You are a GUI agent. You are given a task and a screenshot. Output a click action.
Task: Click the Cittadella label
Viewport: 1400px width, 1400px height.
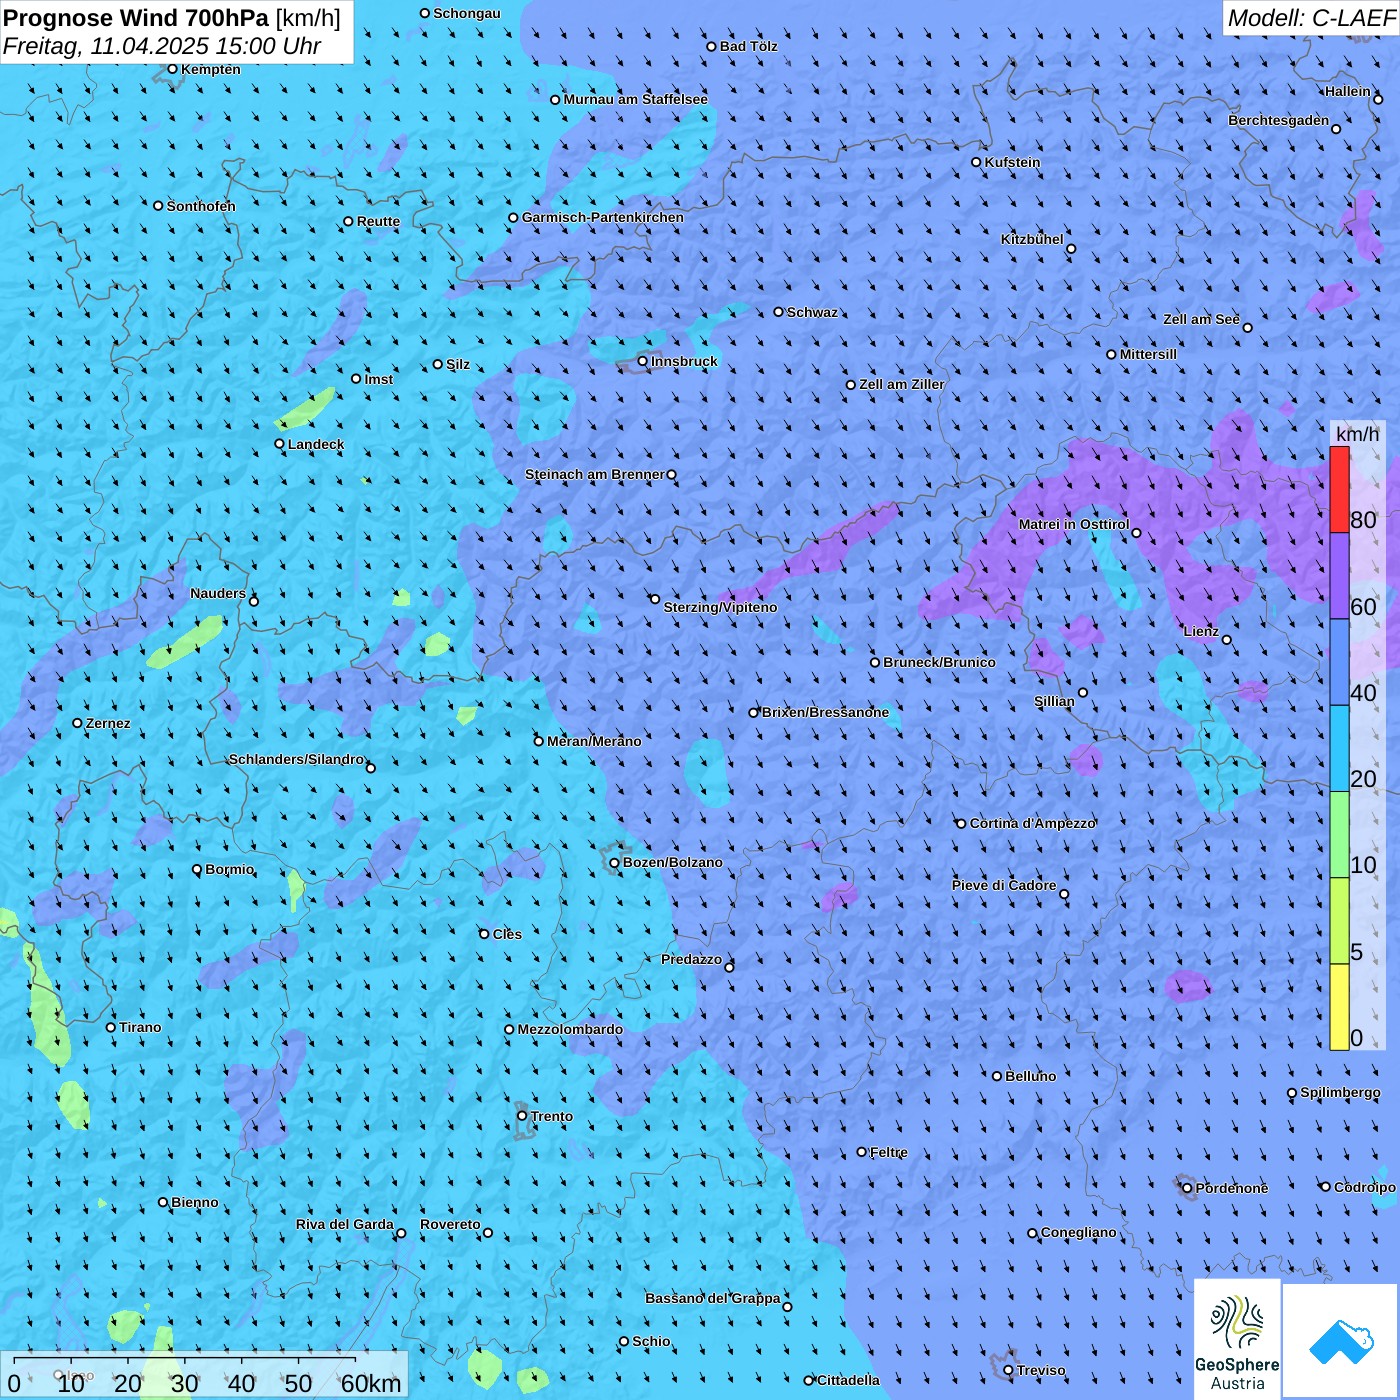[848, 1380]
